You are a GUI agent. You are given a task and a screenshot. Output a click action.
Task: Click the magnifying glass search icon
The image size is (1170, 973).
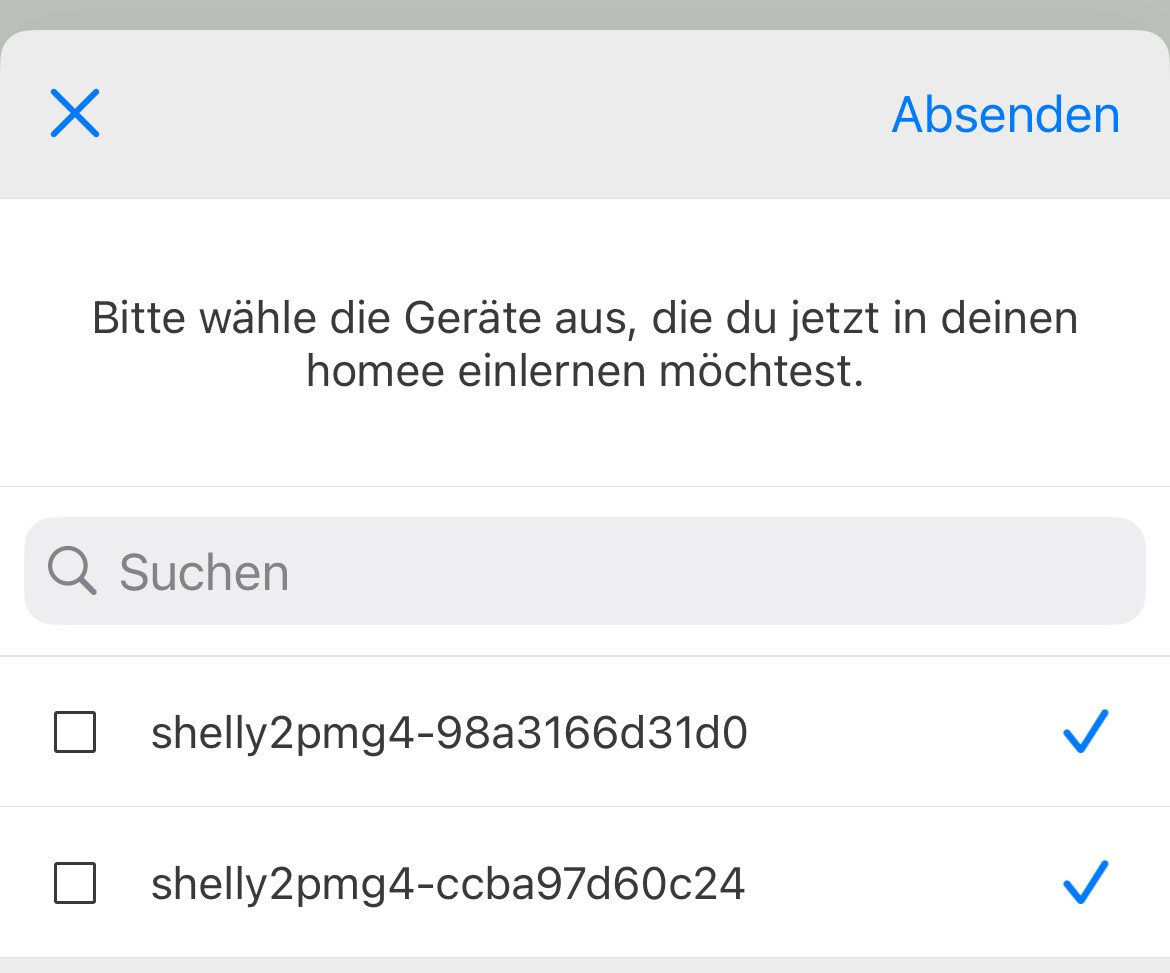pyautogui.click(x=72, y=572)
